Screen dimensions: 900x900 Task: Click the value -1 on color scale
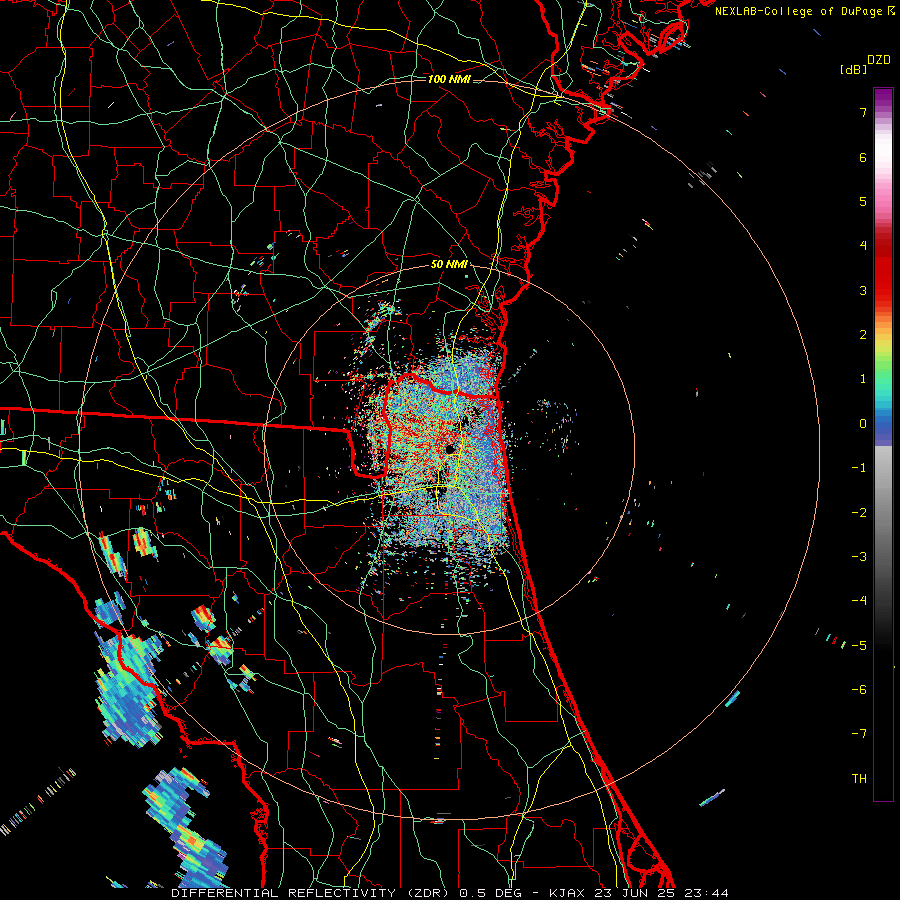pyautogui.click(x=859, y=467)
